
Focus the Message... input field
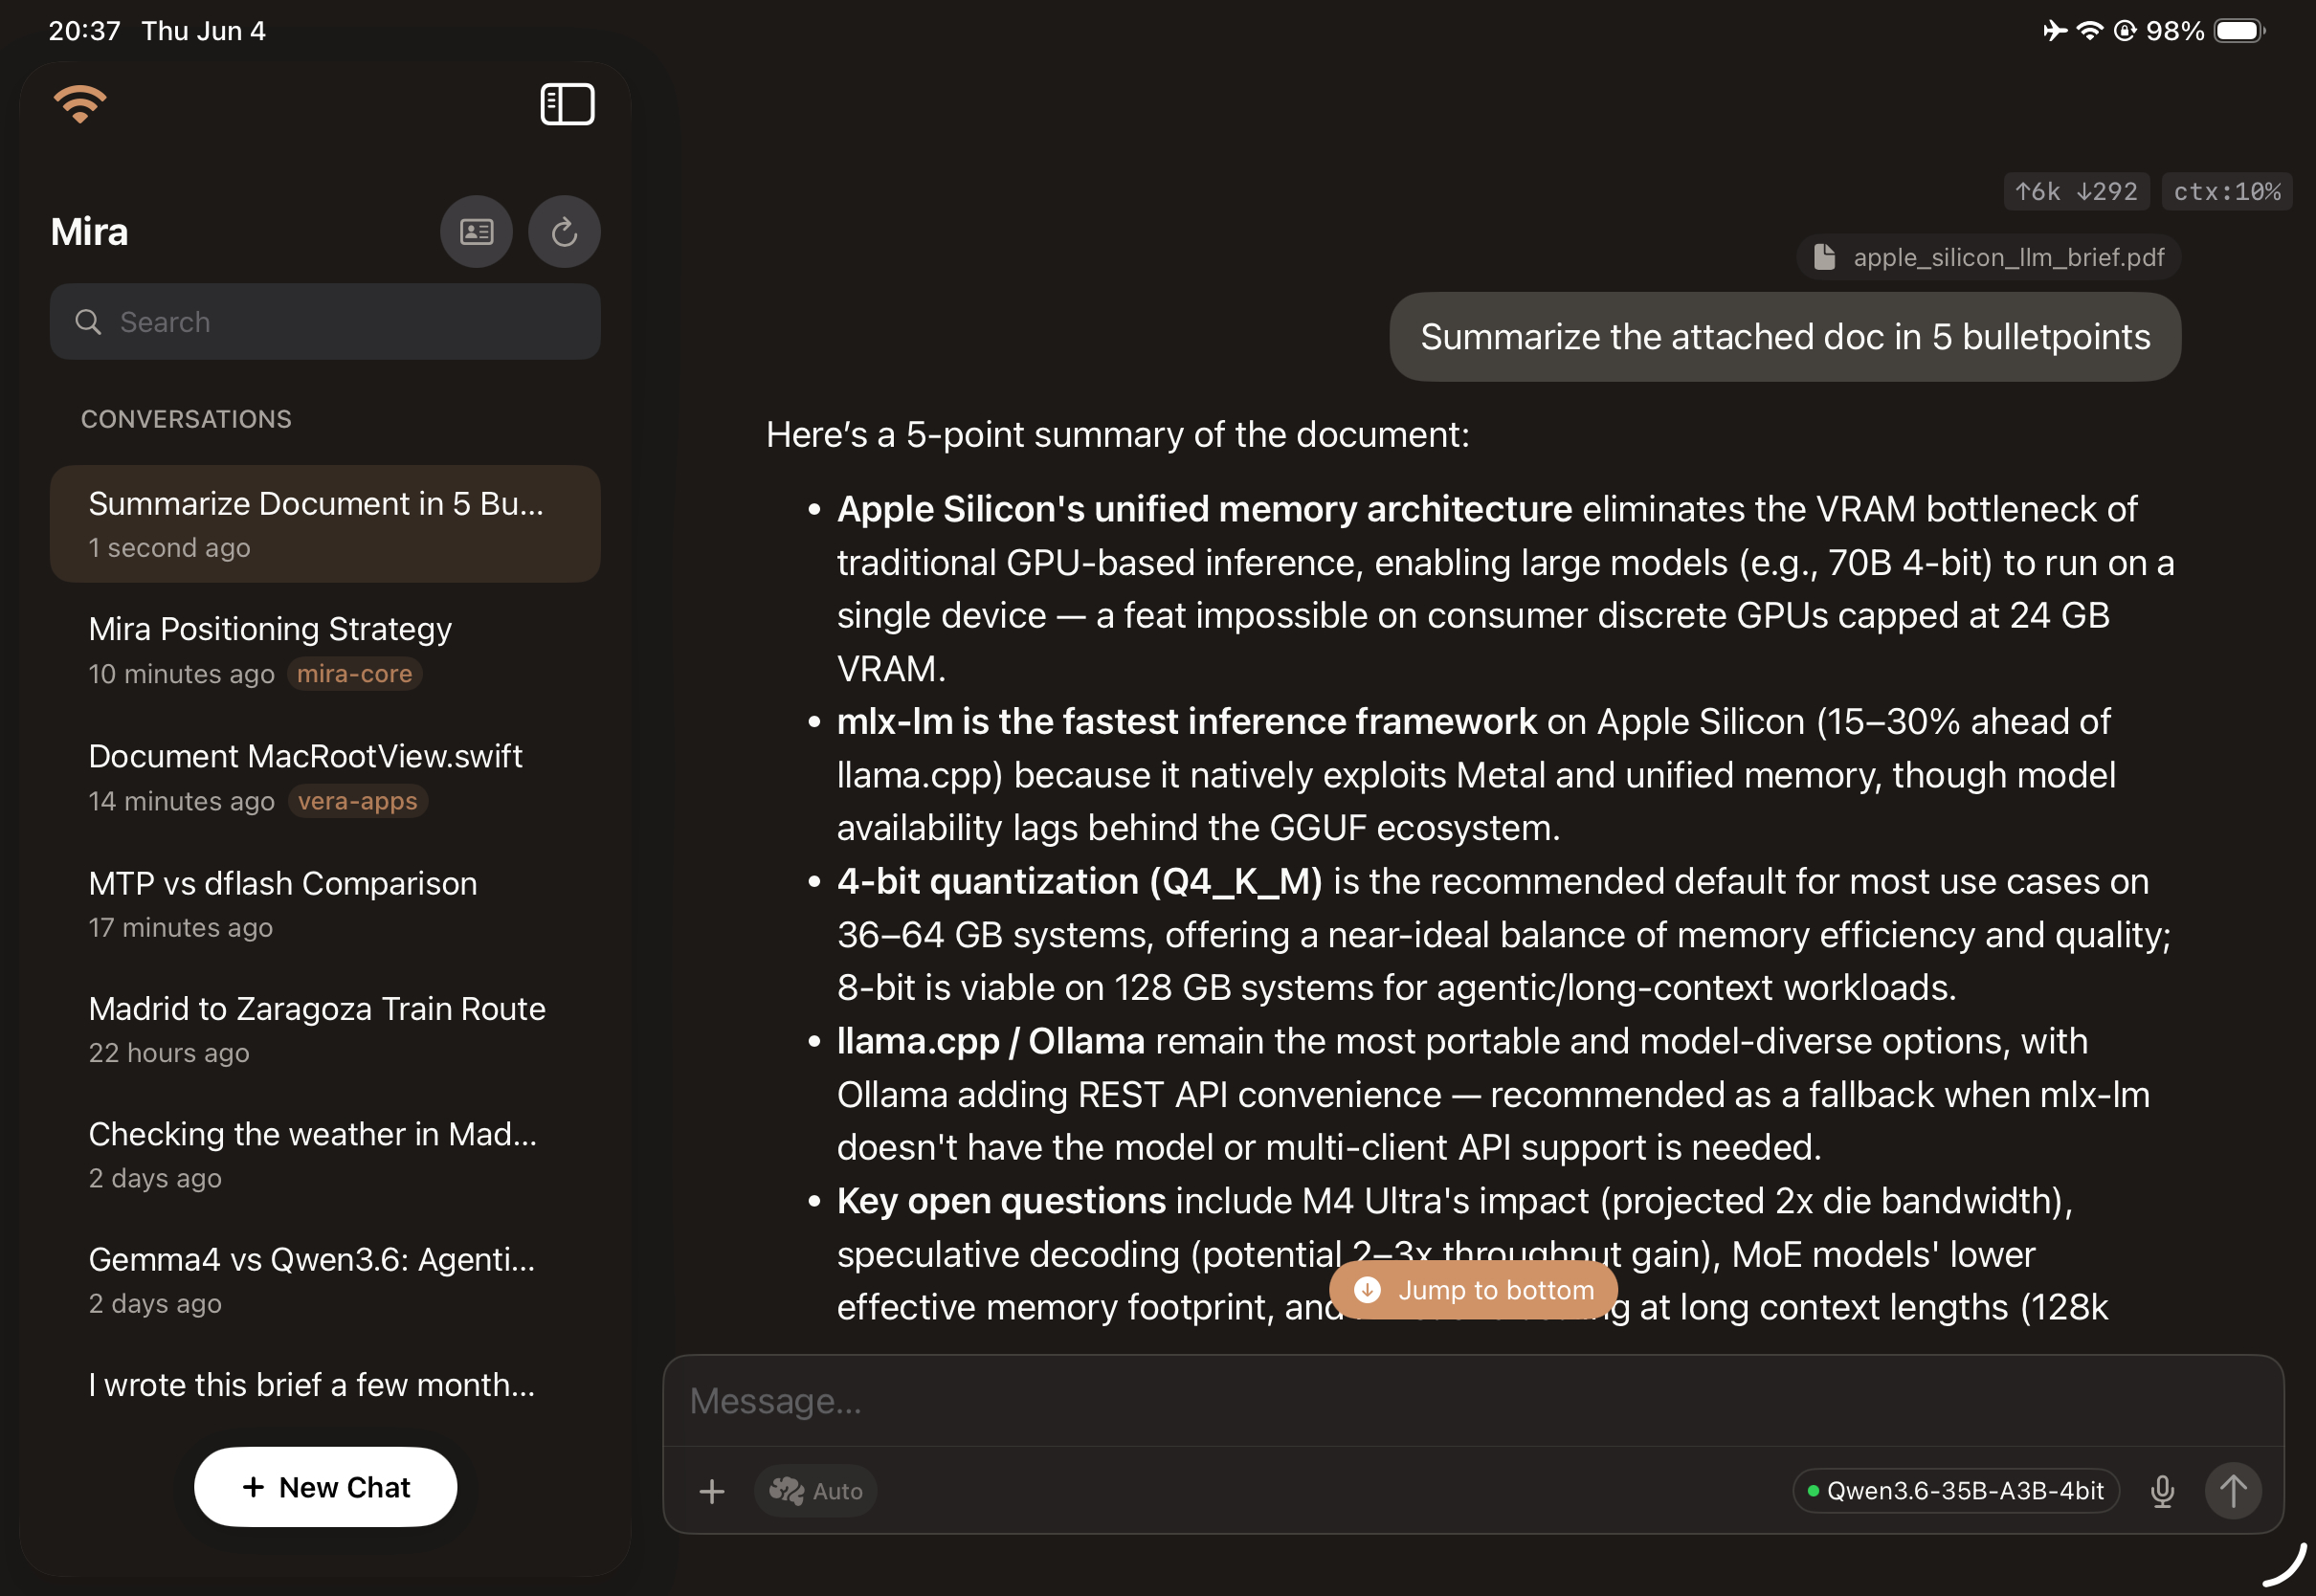[x=1473, y=1401]
